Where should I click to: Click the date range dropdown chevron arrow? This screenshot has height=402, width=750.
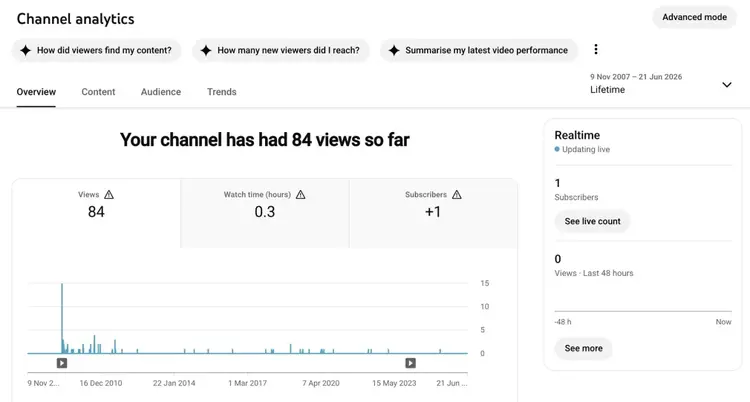[x=727, y=85]
